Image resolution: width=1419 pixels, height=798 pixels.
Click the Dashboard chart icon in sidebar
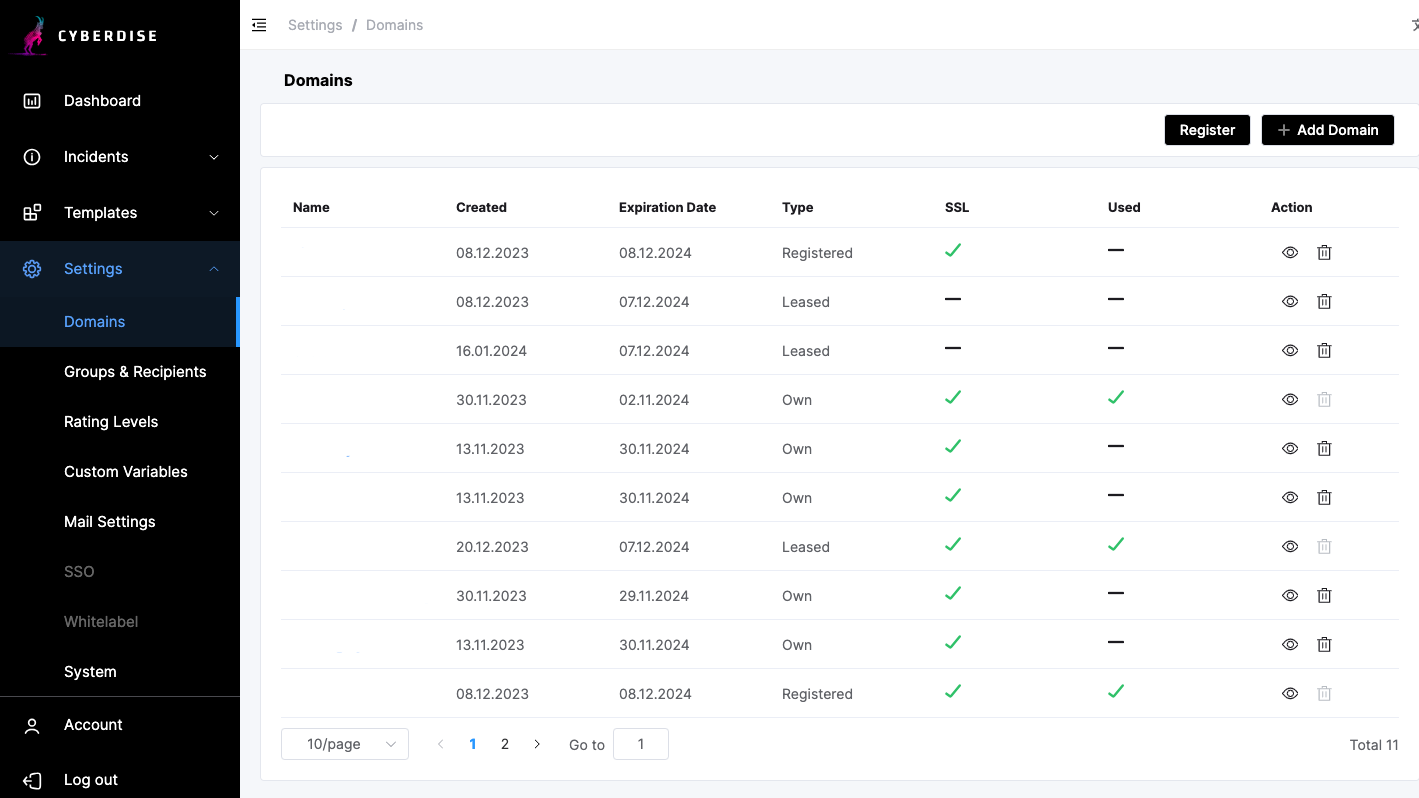[32, 101]
